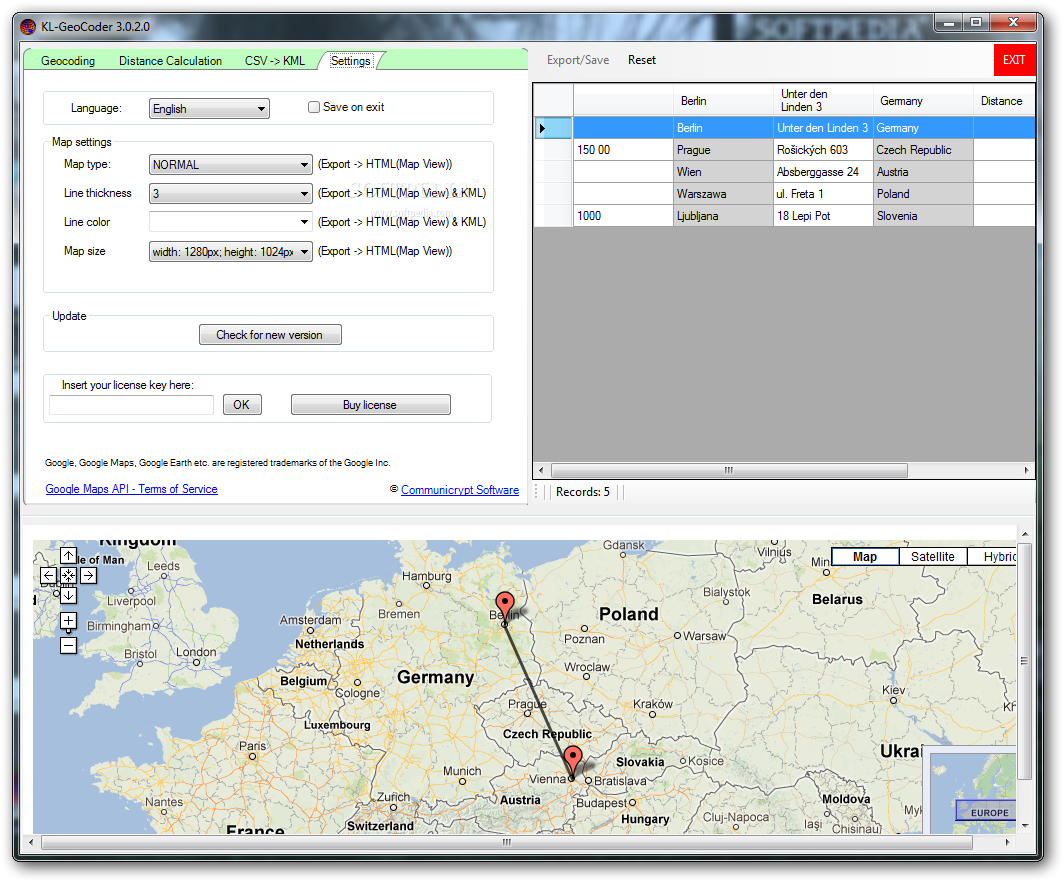The width and height of the screenshot is (1064, 882).
Task: Pan the map left with the arrow icon
Action: tap(48, 576)
